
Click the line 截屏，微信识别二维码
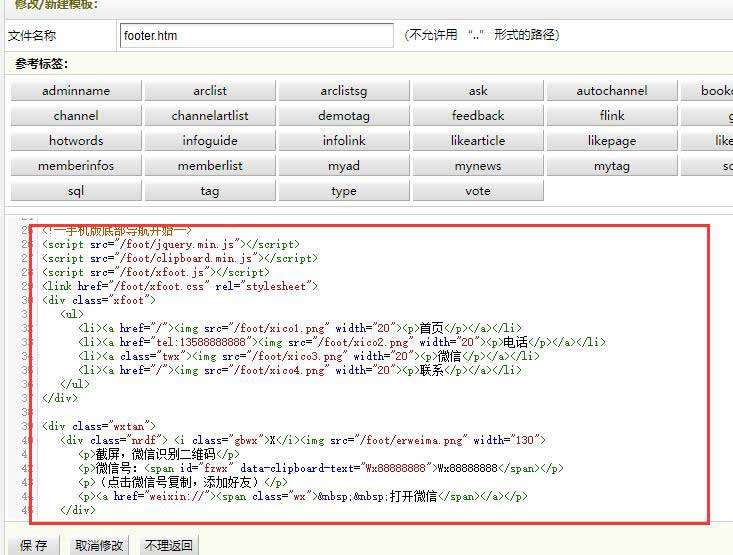159,454
